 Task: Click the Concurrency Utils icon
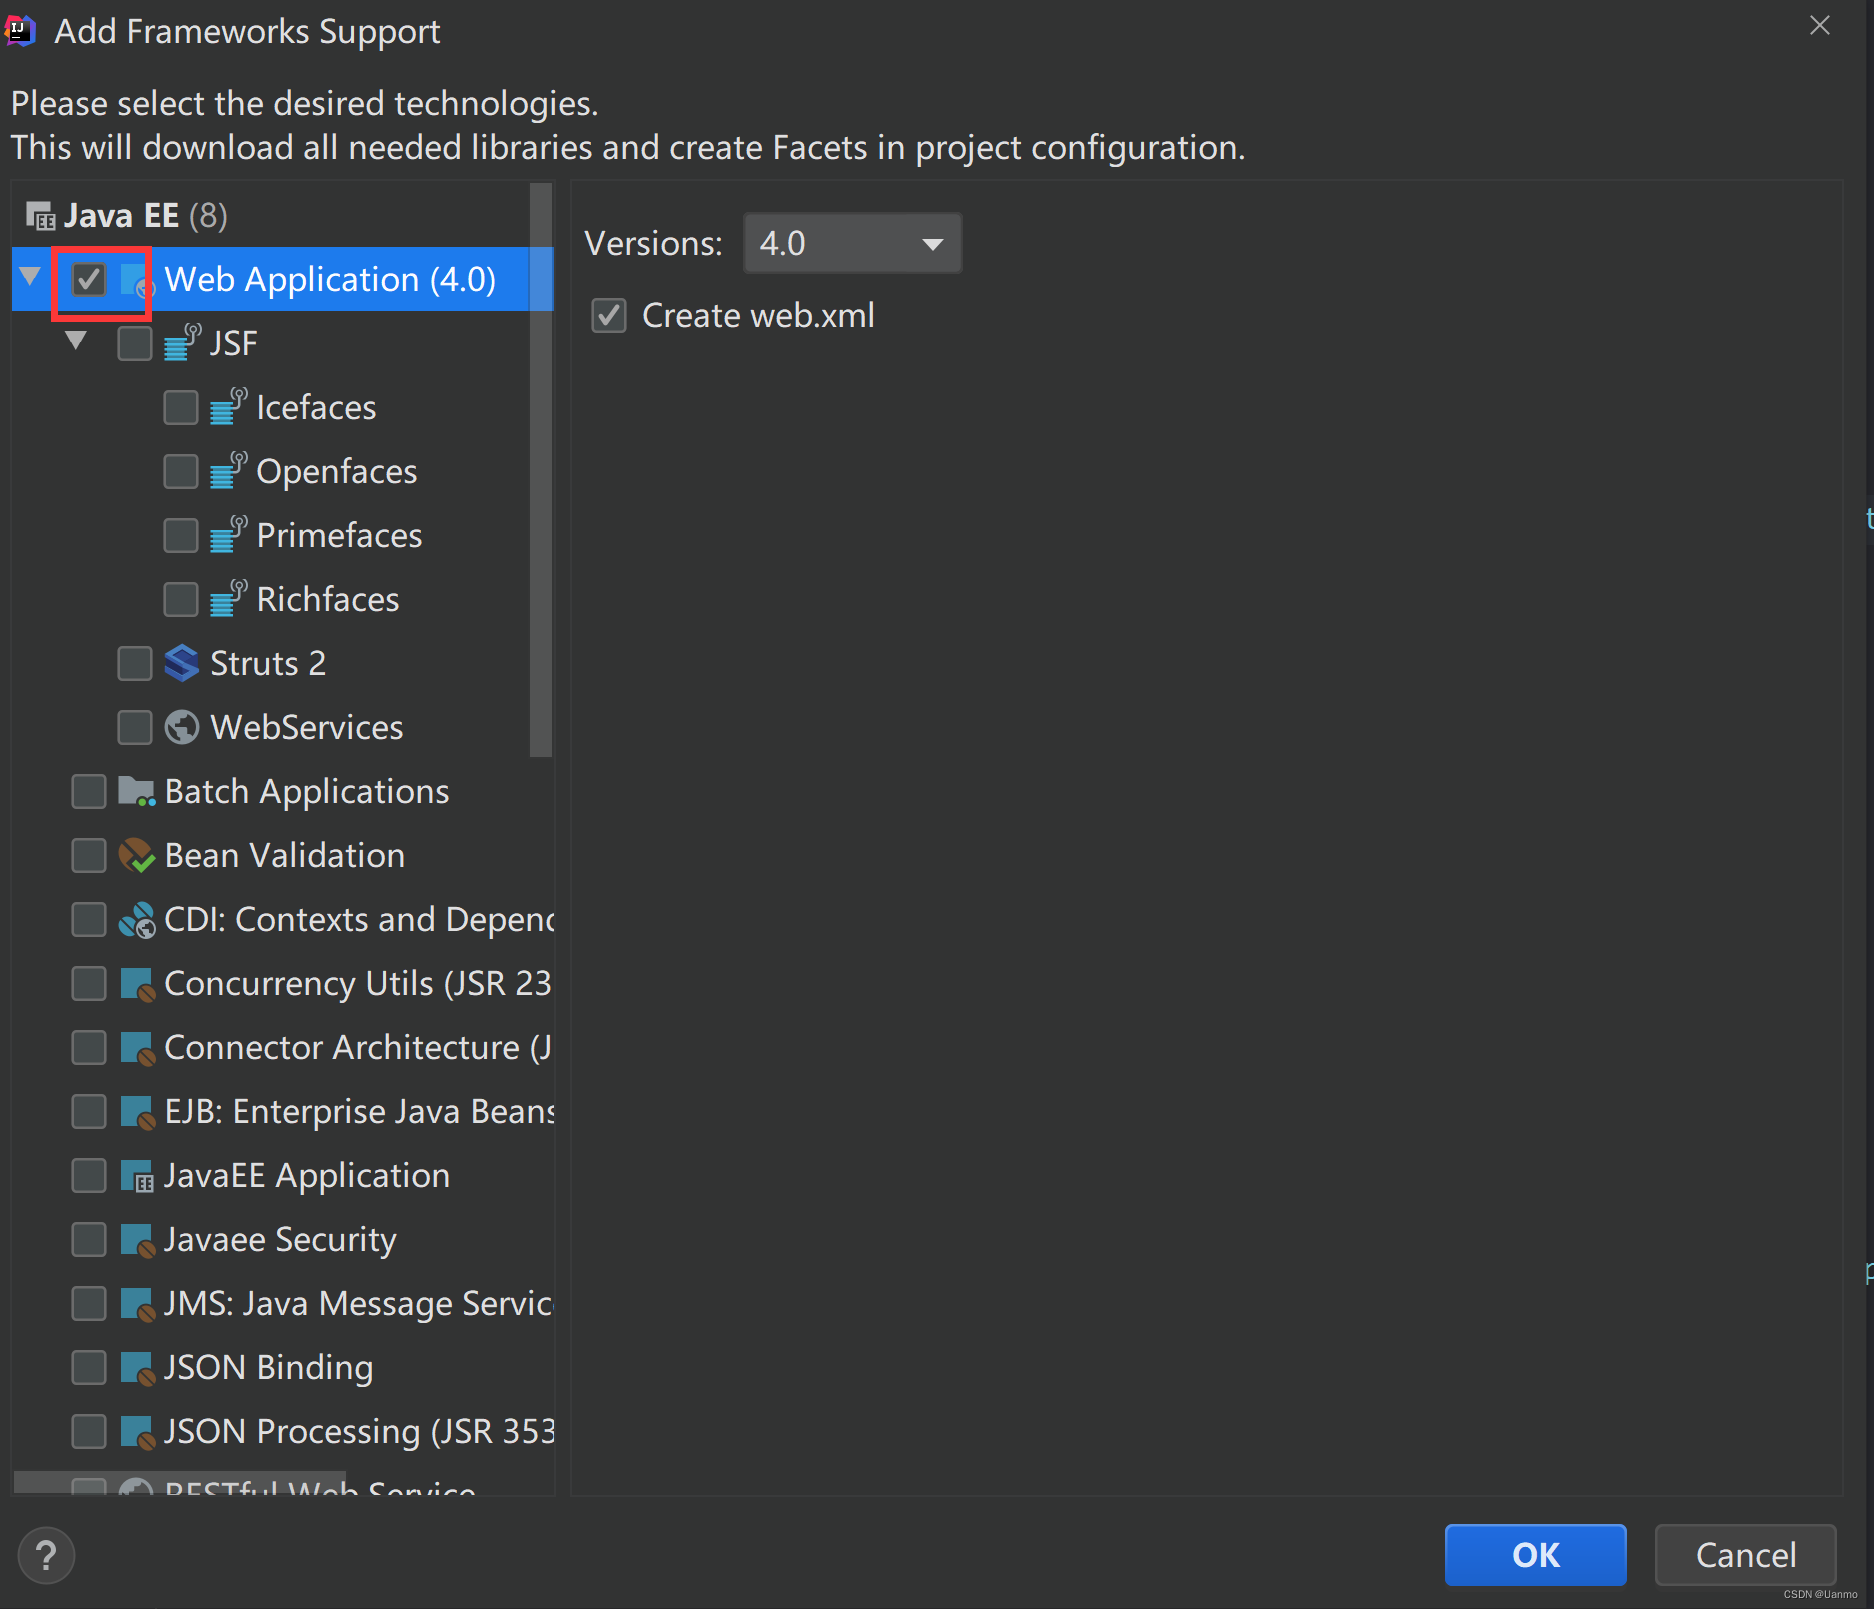coord(137,984)
